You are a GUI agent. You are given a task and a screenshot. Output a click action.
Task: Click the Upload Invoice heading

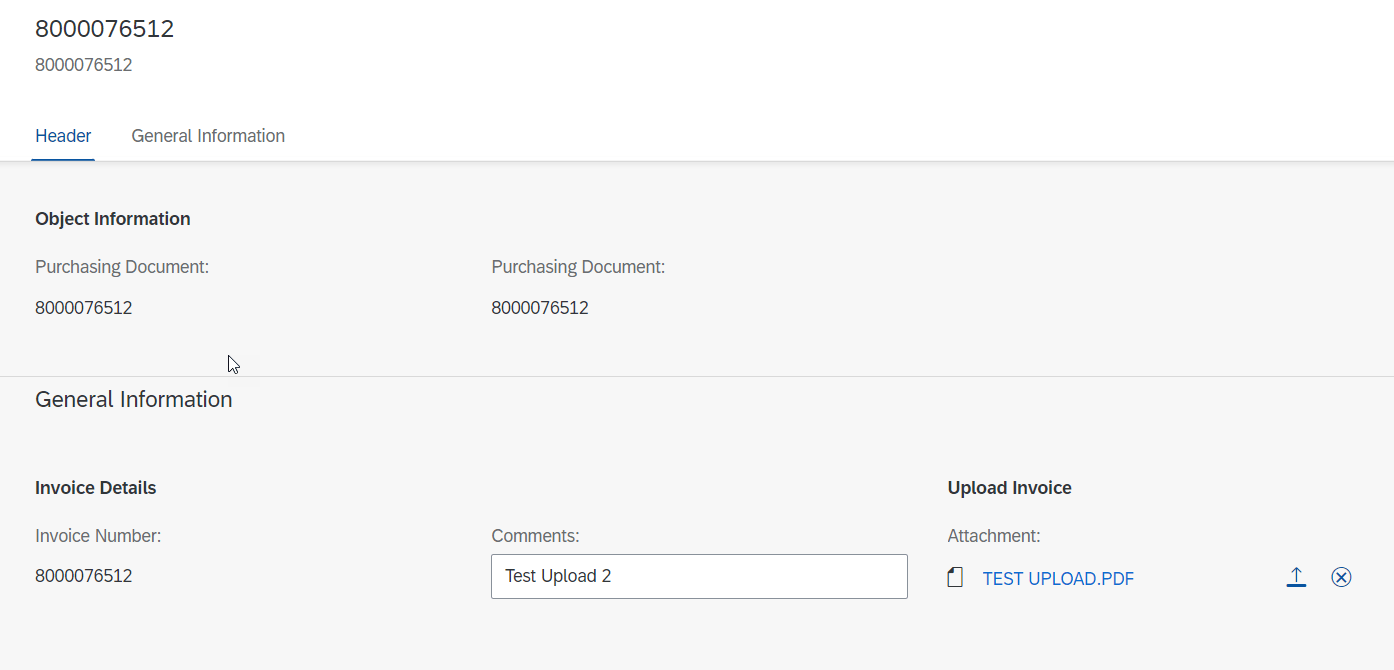pos(1009,487)
